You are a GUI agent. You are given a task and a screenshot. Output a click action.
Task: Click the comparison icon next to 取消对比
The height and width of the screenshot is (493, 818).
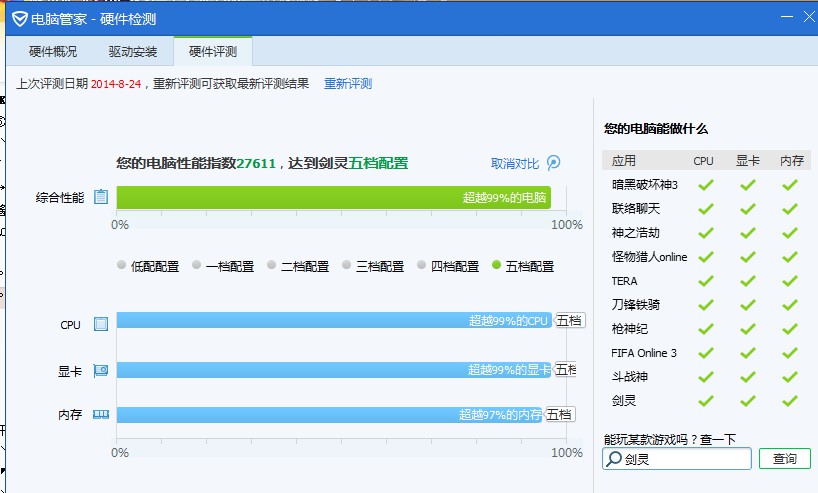click(554, 163)
